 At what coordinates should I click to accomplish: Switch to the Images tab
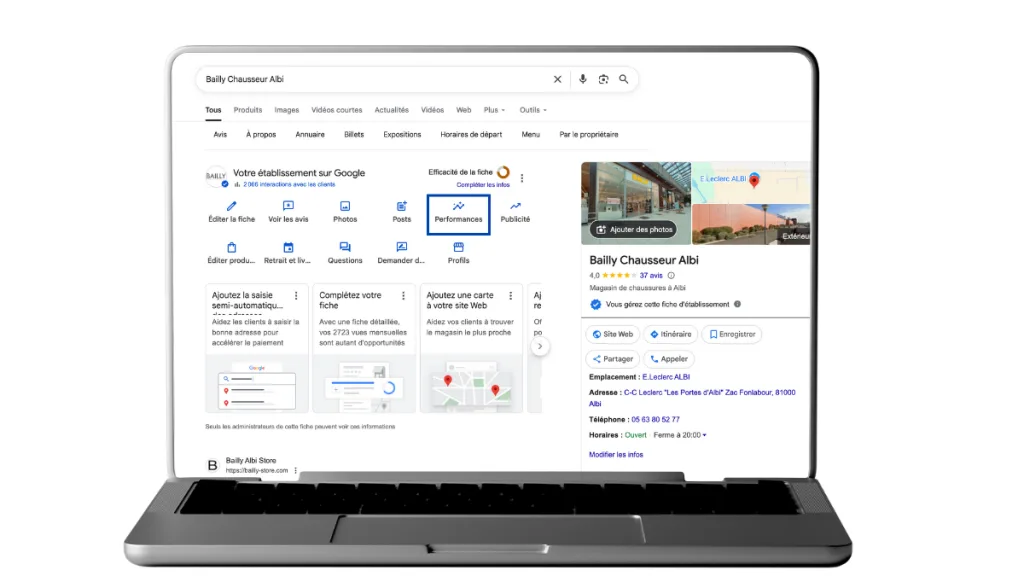(287, 110)
